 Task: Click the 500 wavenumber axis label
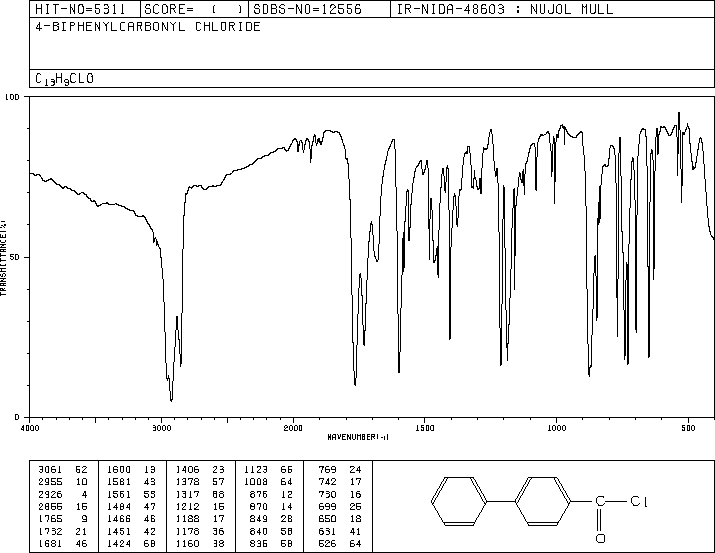click(x=688, y=428)
